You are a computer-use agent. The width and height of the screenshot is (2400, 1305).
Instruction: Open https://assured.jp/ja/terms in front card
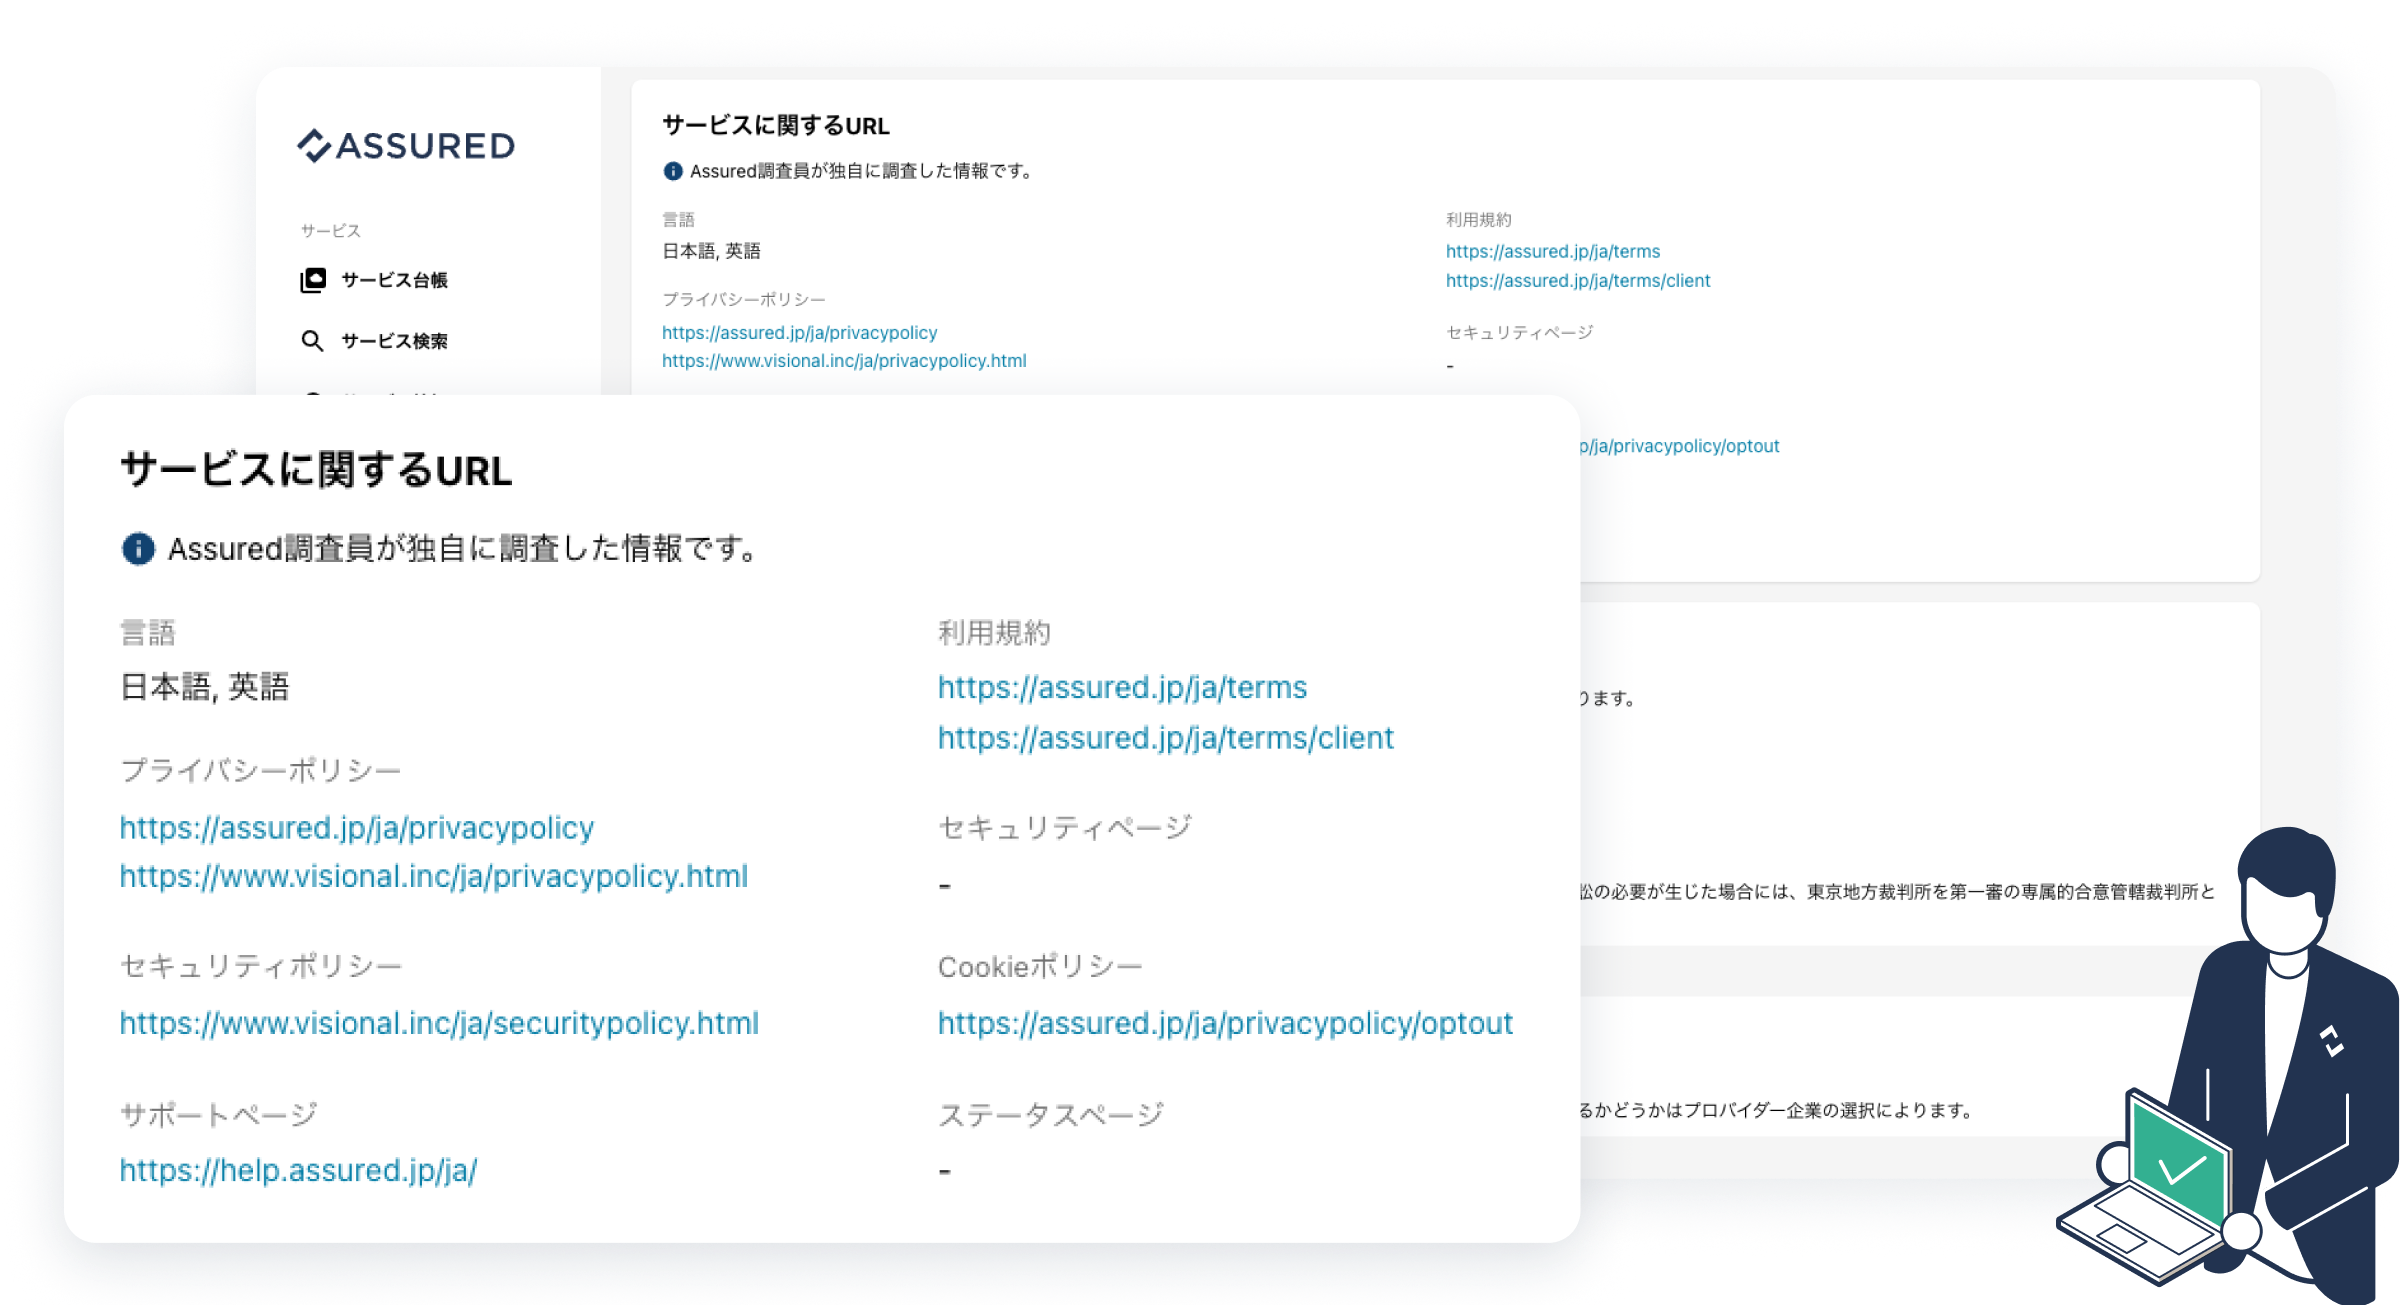[x=1122, y=687]
